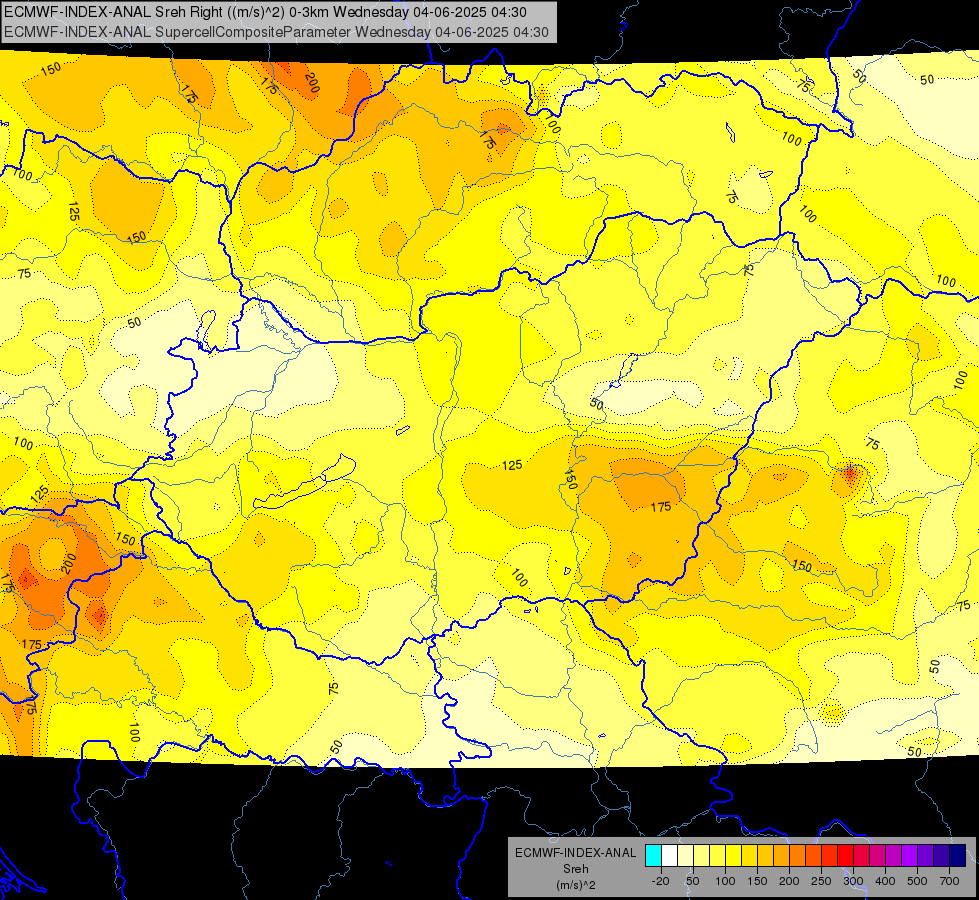Select the legend swatch just right of 500 tick
This screenshot has width=979, height=900.
[926, 856]
